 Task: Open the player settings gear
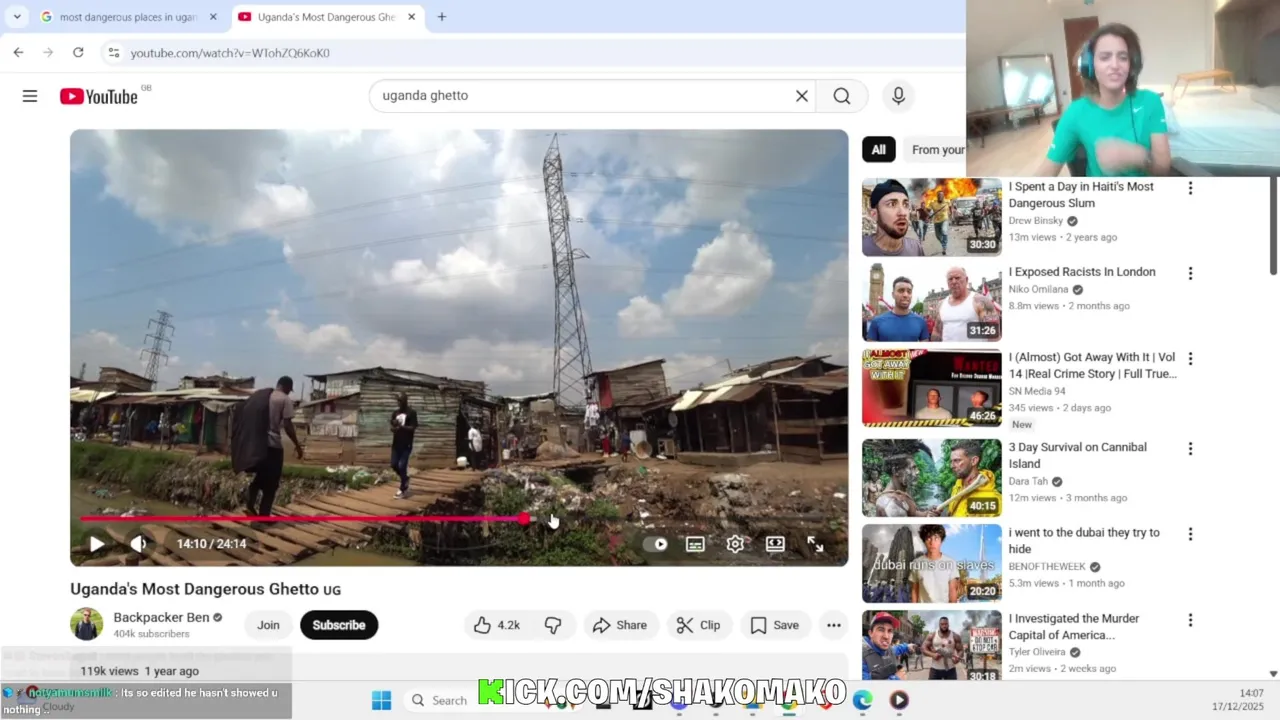pos(735,544)
